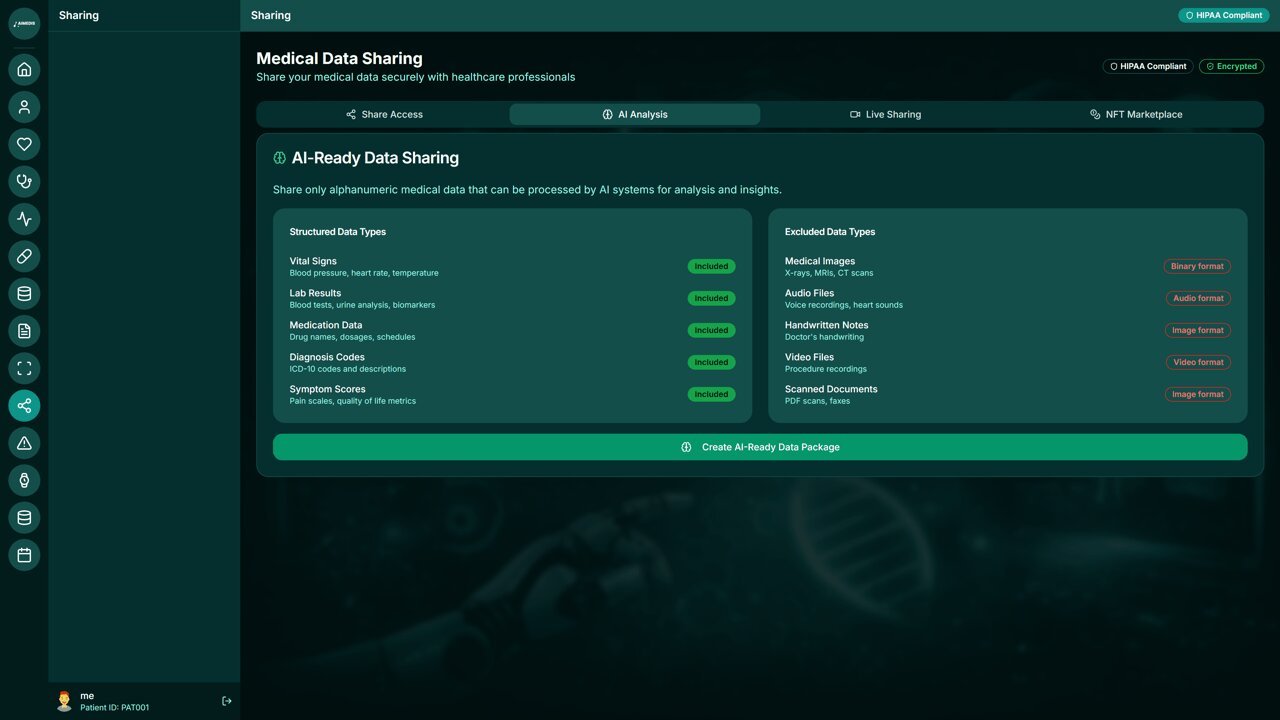This screenshot has width=1280, height=720.
Task: Select the 'Diagnosis Codes' row label
Action: click(327, 357)
